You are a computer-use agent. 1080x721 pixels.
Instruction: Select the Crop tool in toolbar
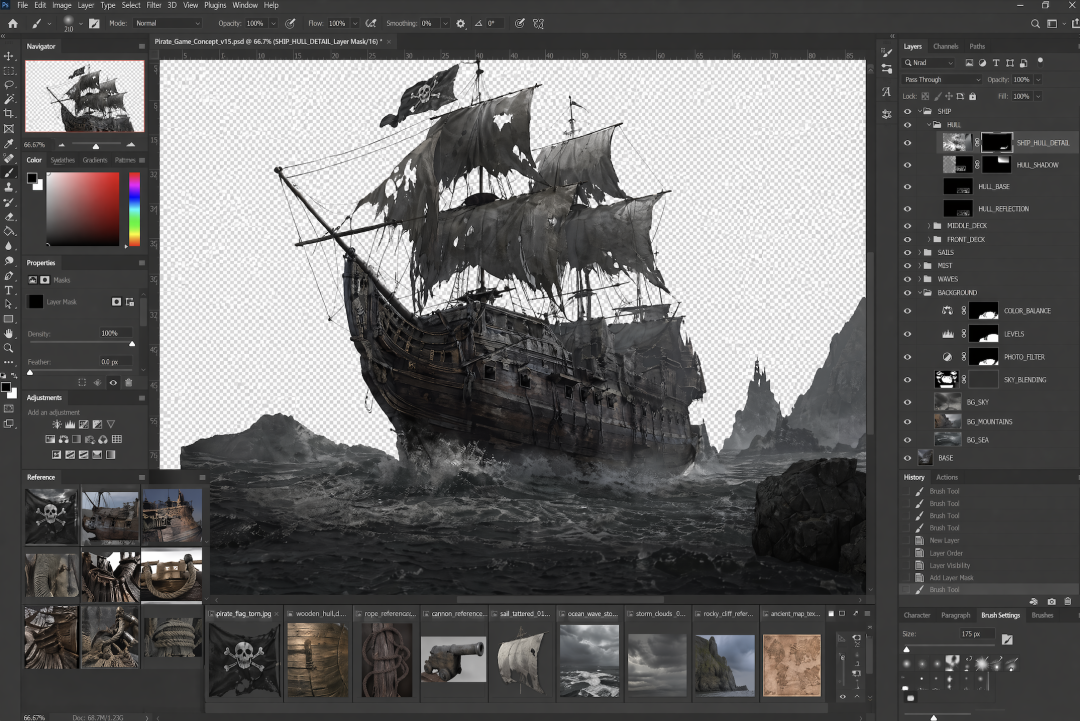click(9, 114)
